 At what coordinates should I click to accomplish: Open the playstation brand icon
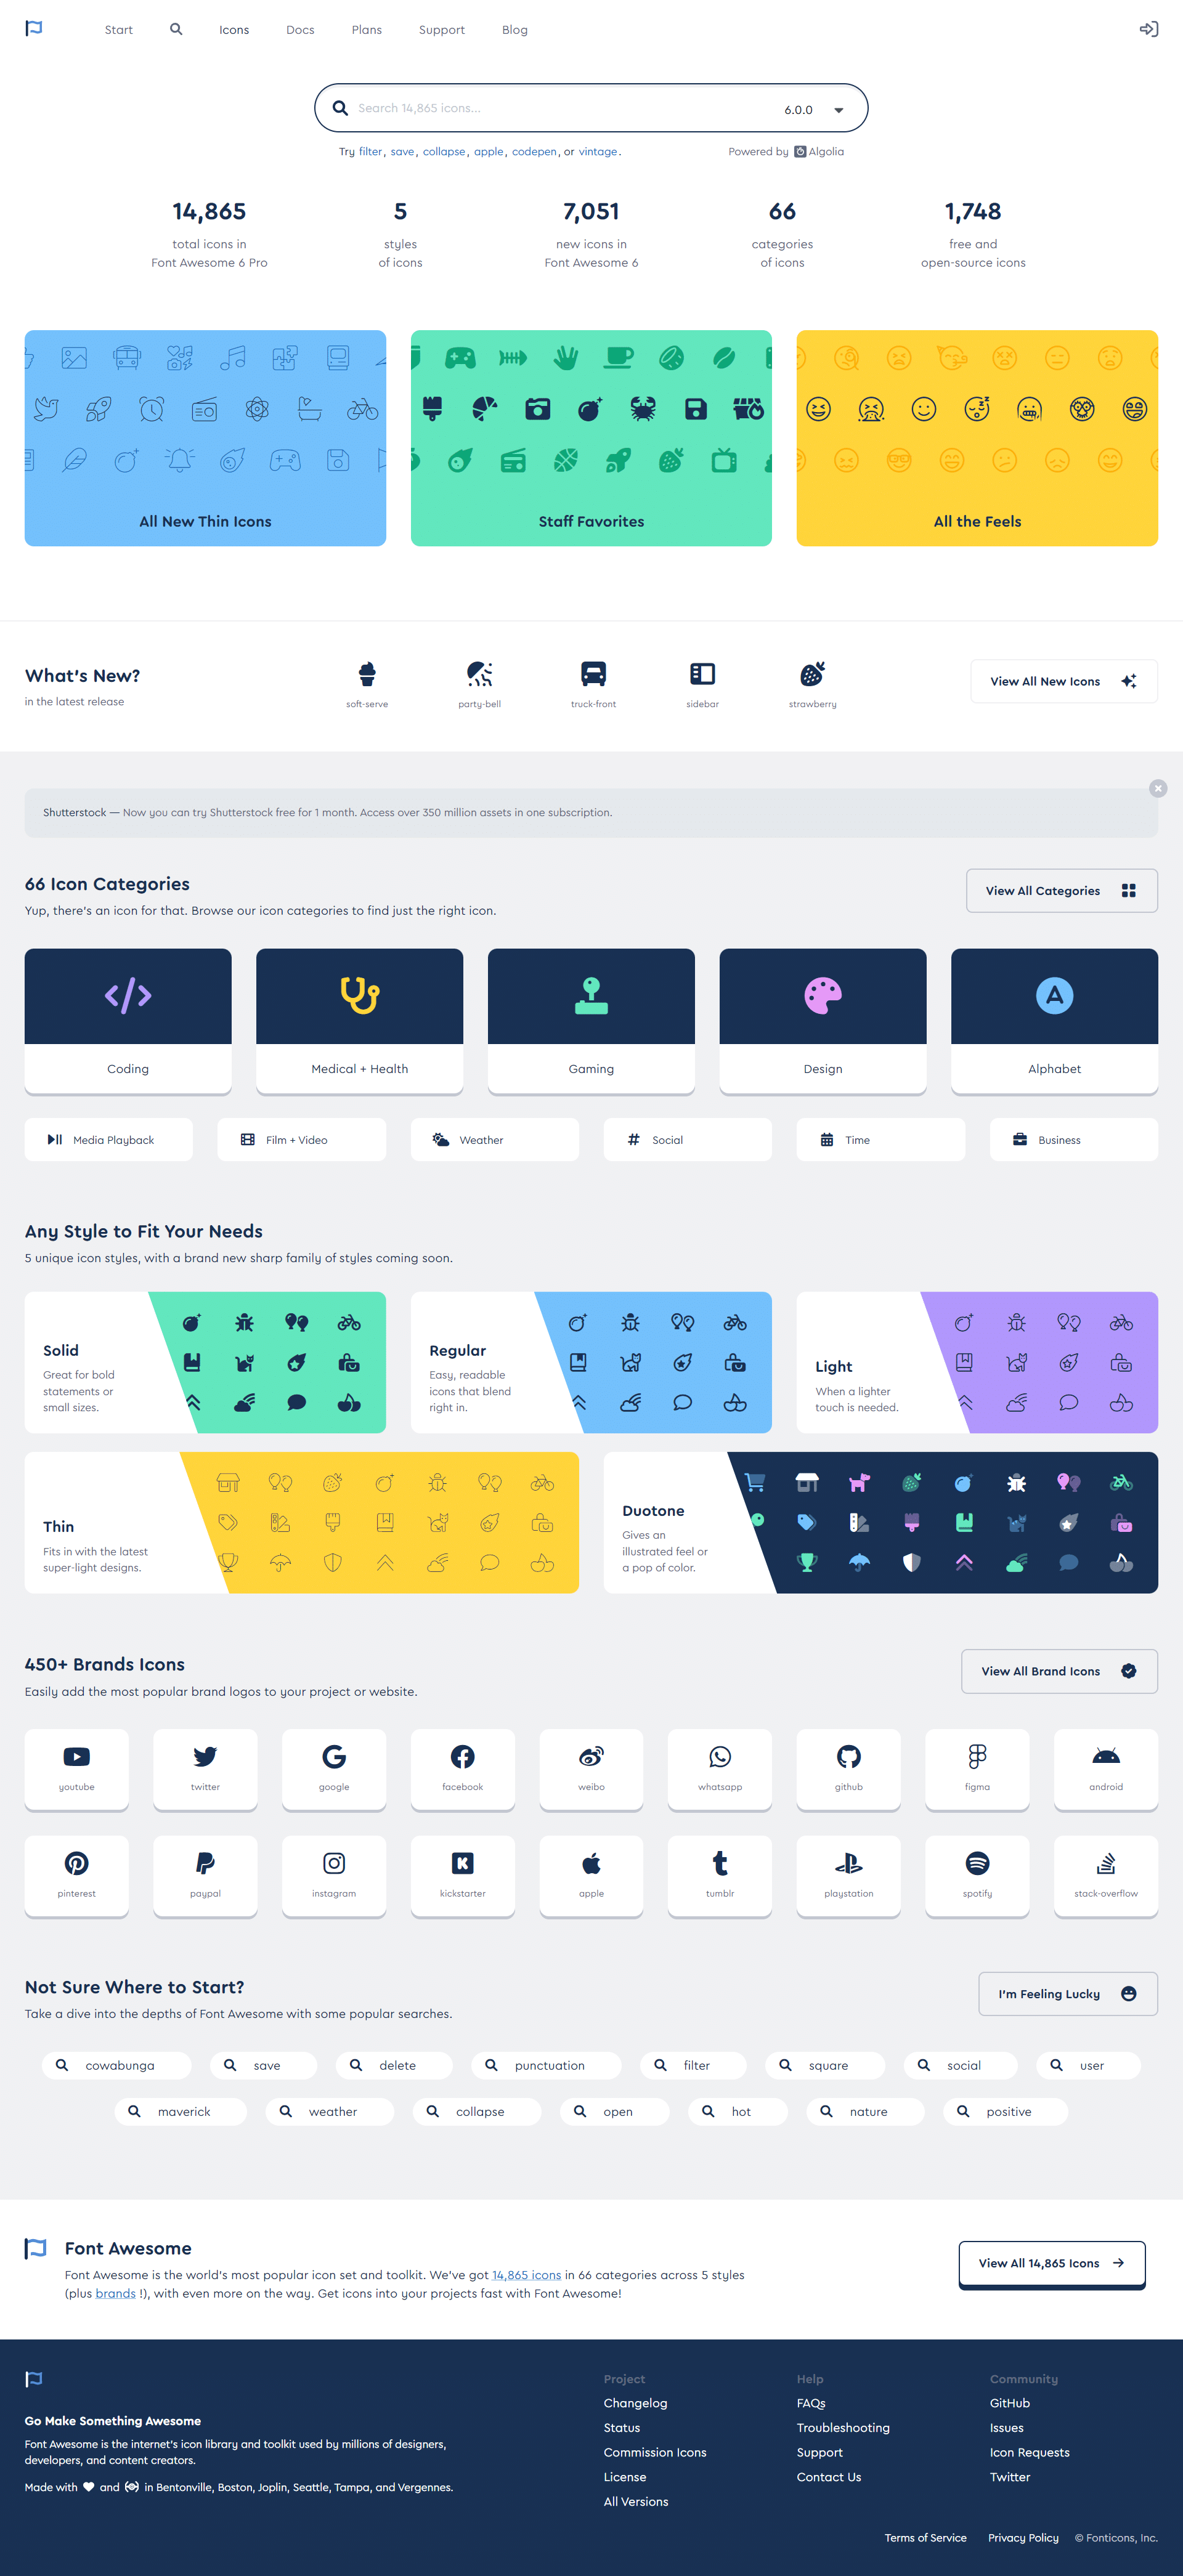(849, 1876)
